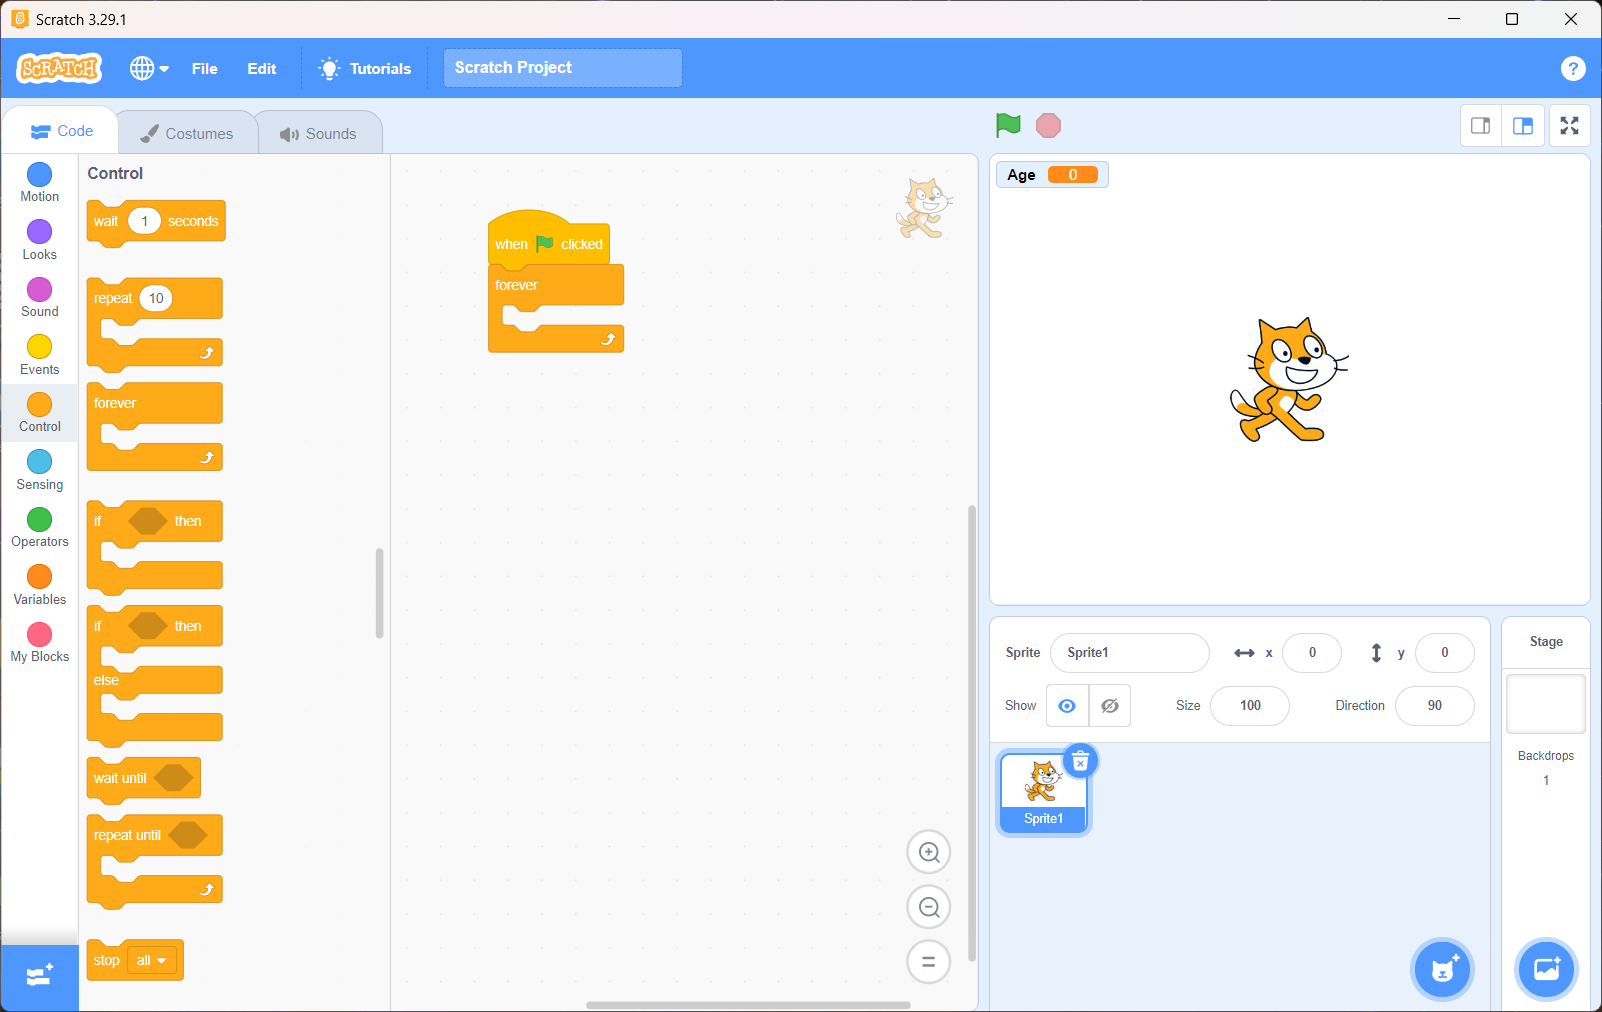This screenshot has height=1012, width=1602.
Task: Show the sprite with the eye icon
Action: click(1067, 706)
